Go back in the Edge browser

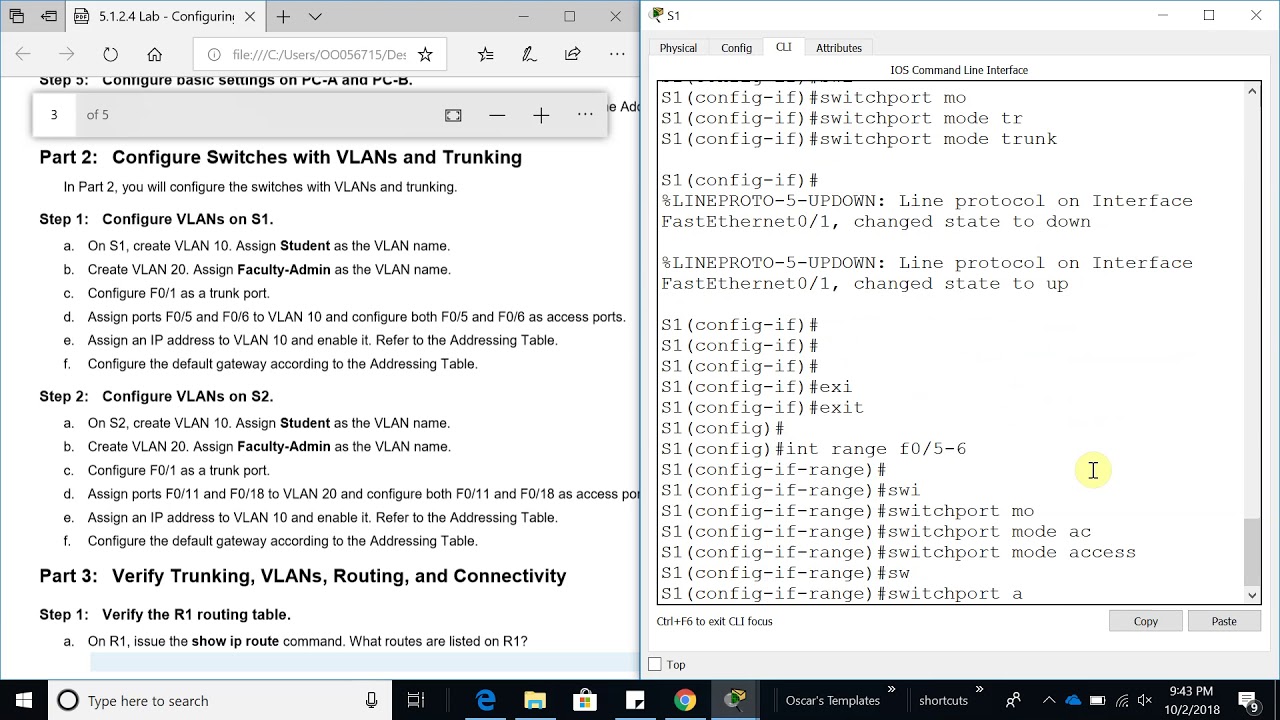pyautogui.click(x=23, y=55)
